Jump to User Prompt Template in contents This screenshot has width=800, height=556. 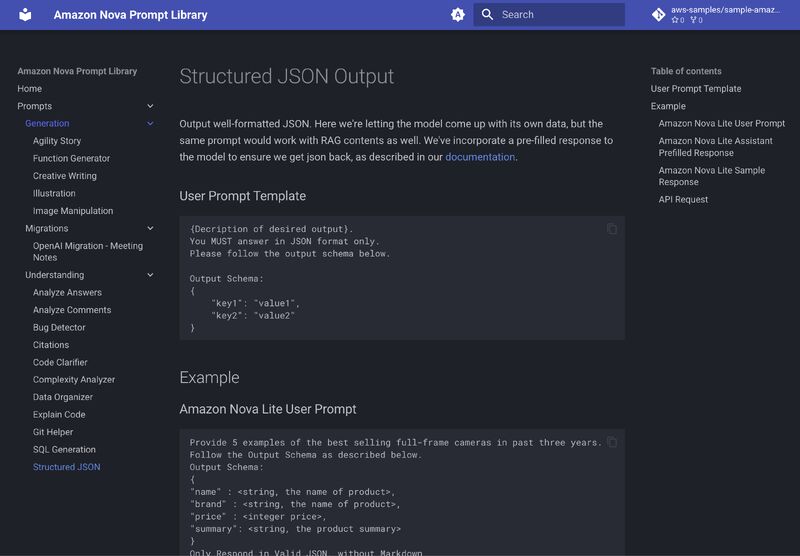696,89
